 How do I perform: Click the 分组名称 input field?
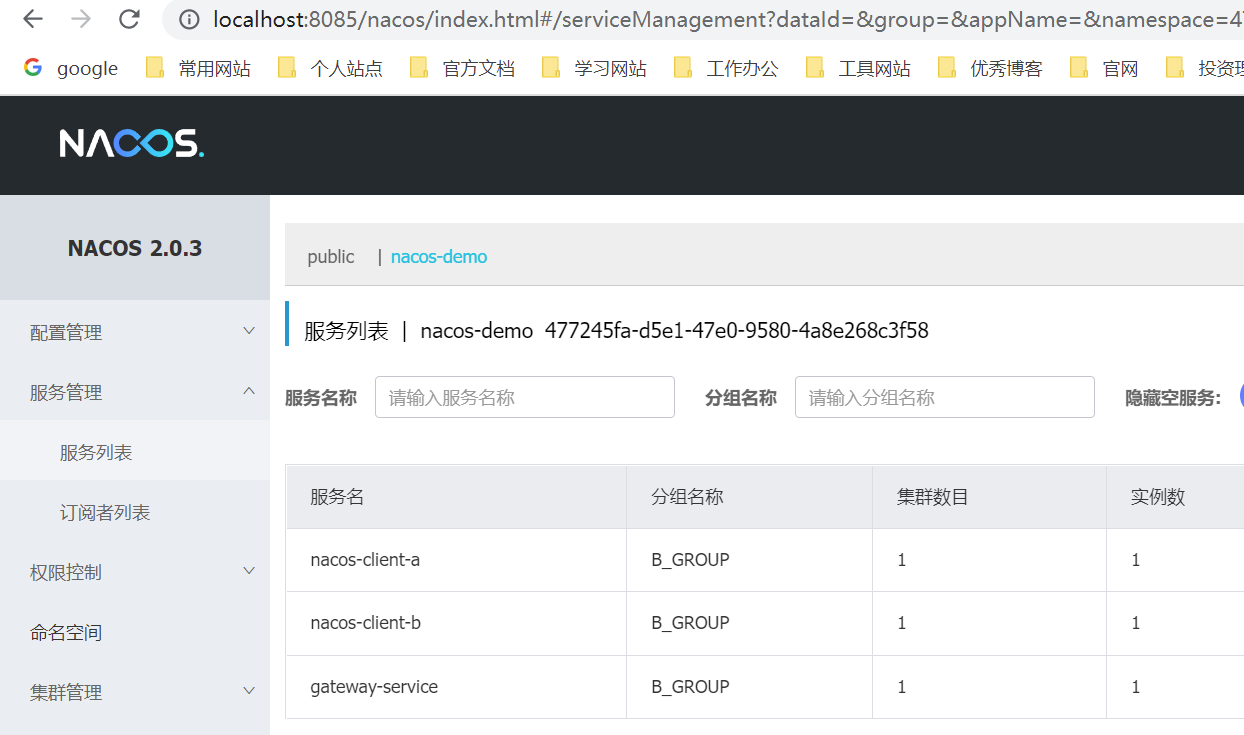tap(945, 397)
